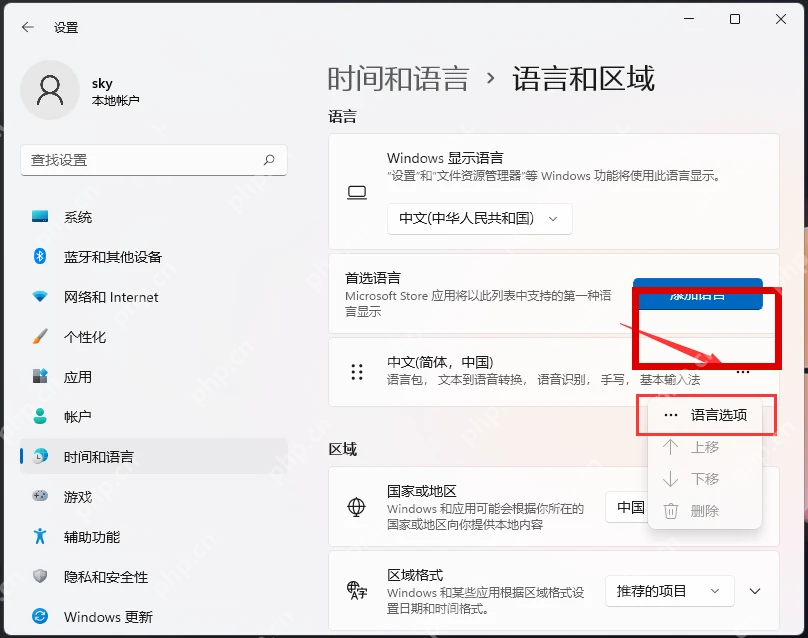The width and height of the screenshot is (808, 638).
Task: Select 时间和语言 in the sidebar
Action: pos(154,456)
